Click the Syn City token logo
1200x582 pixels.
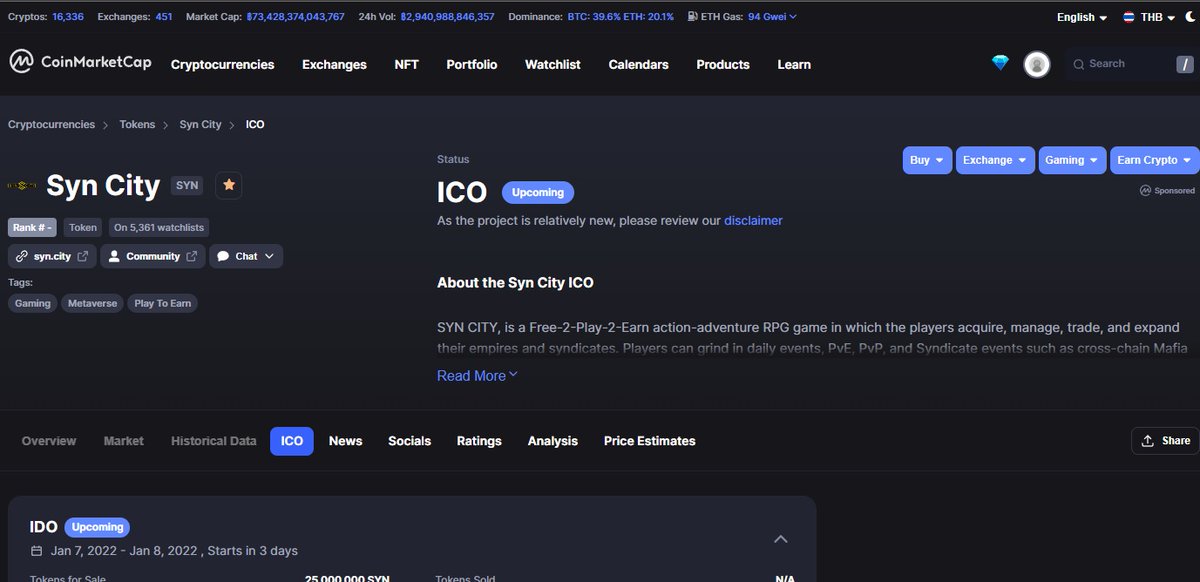[23, 185]
